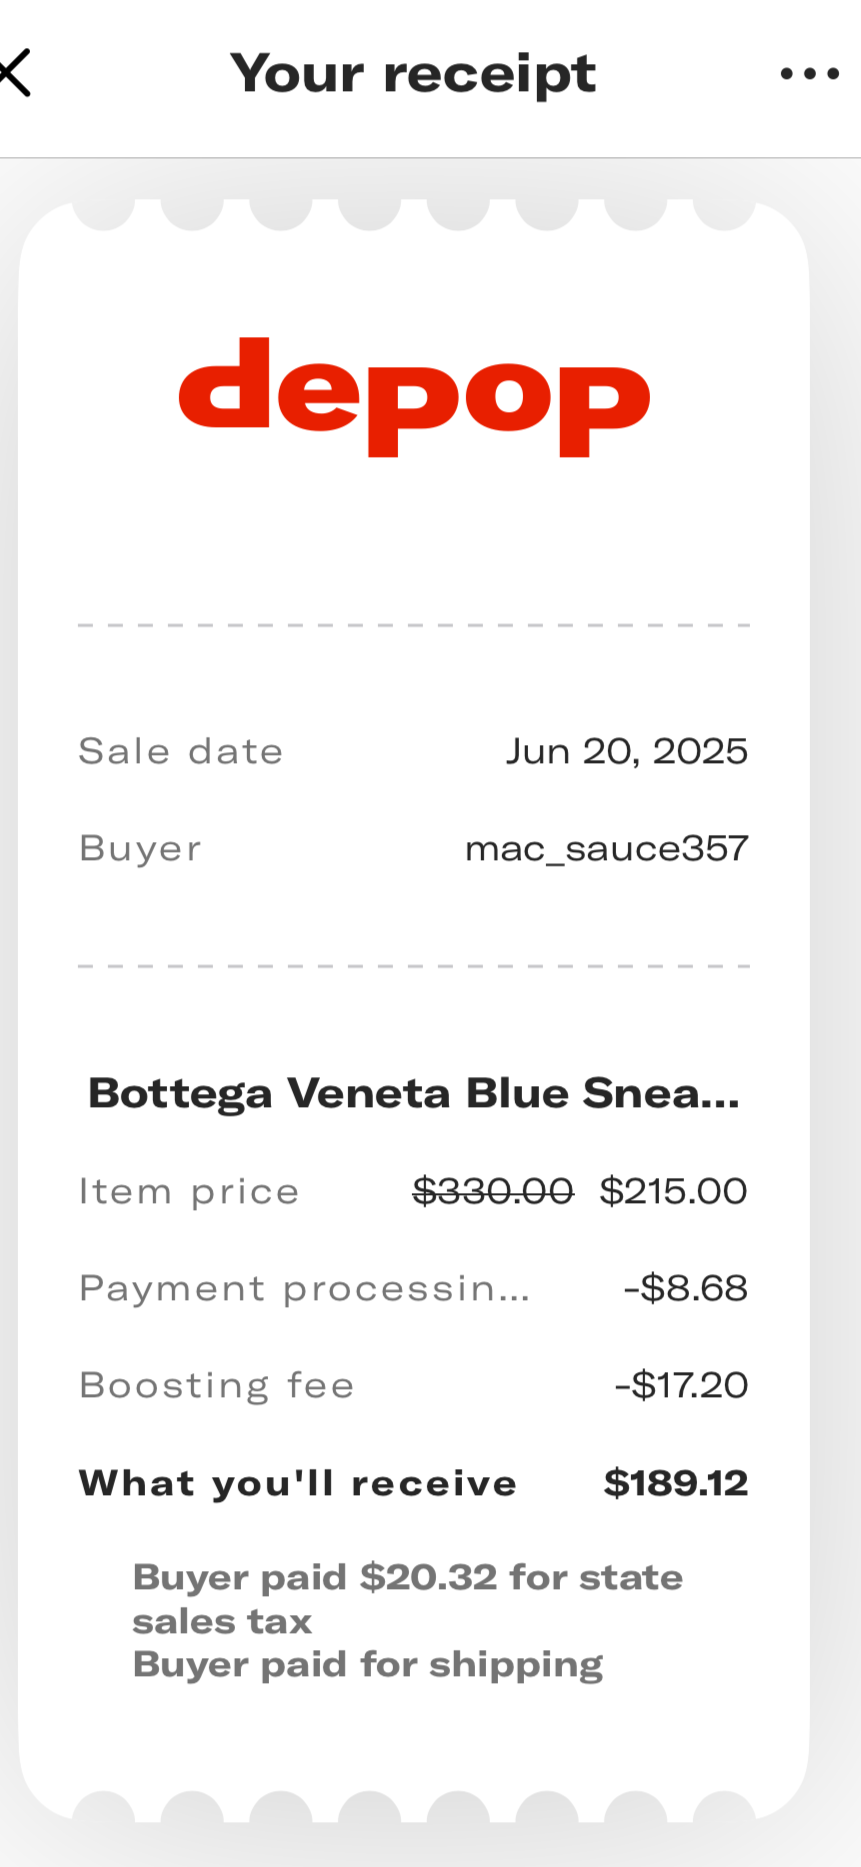Open the Bottega Veneta Blue Sneaker item title

(414, 1093)
